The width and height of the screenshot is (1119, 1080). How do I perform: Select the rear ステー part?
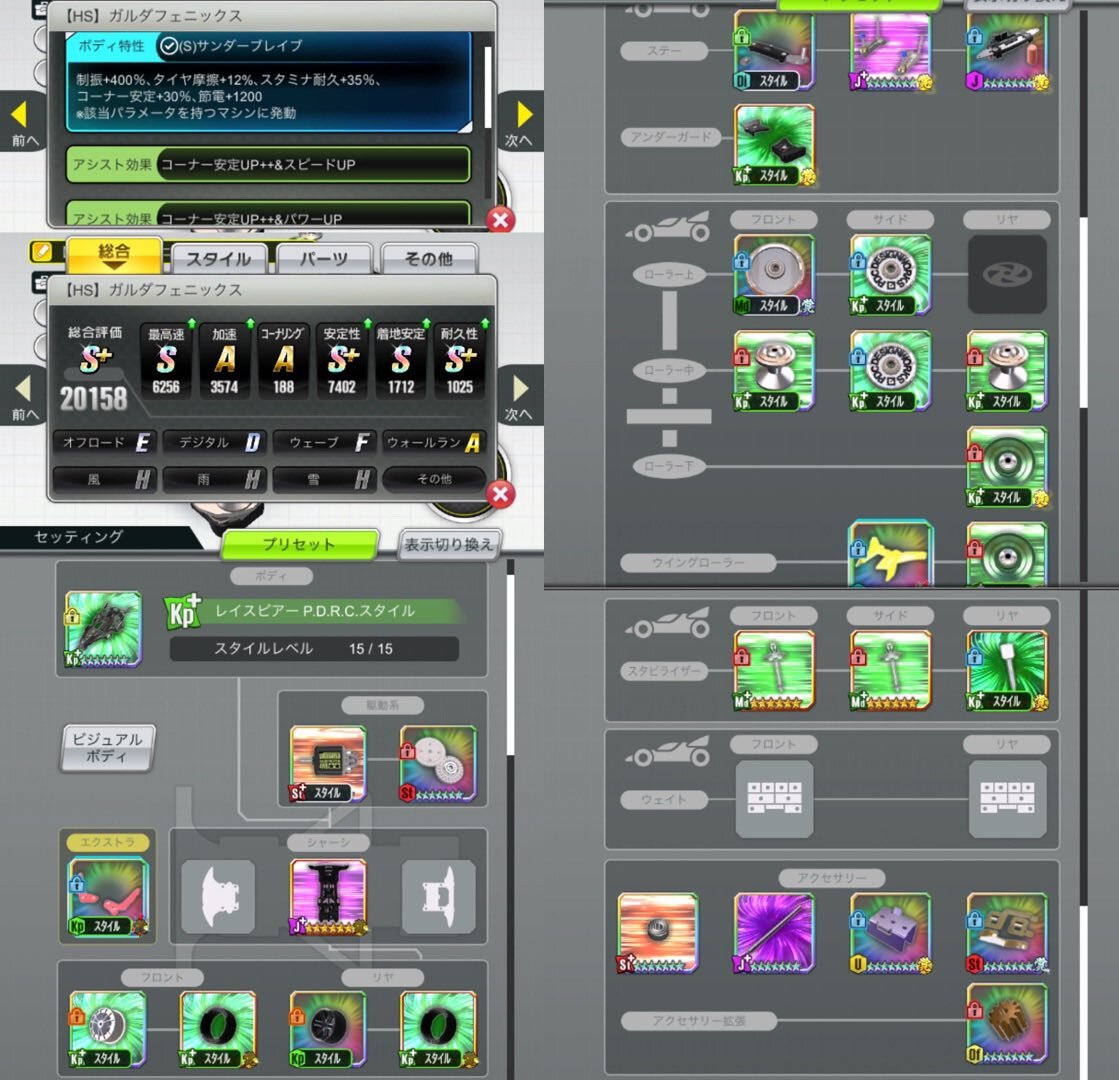tap(1008, 50)
